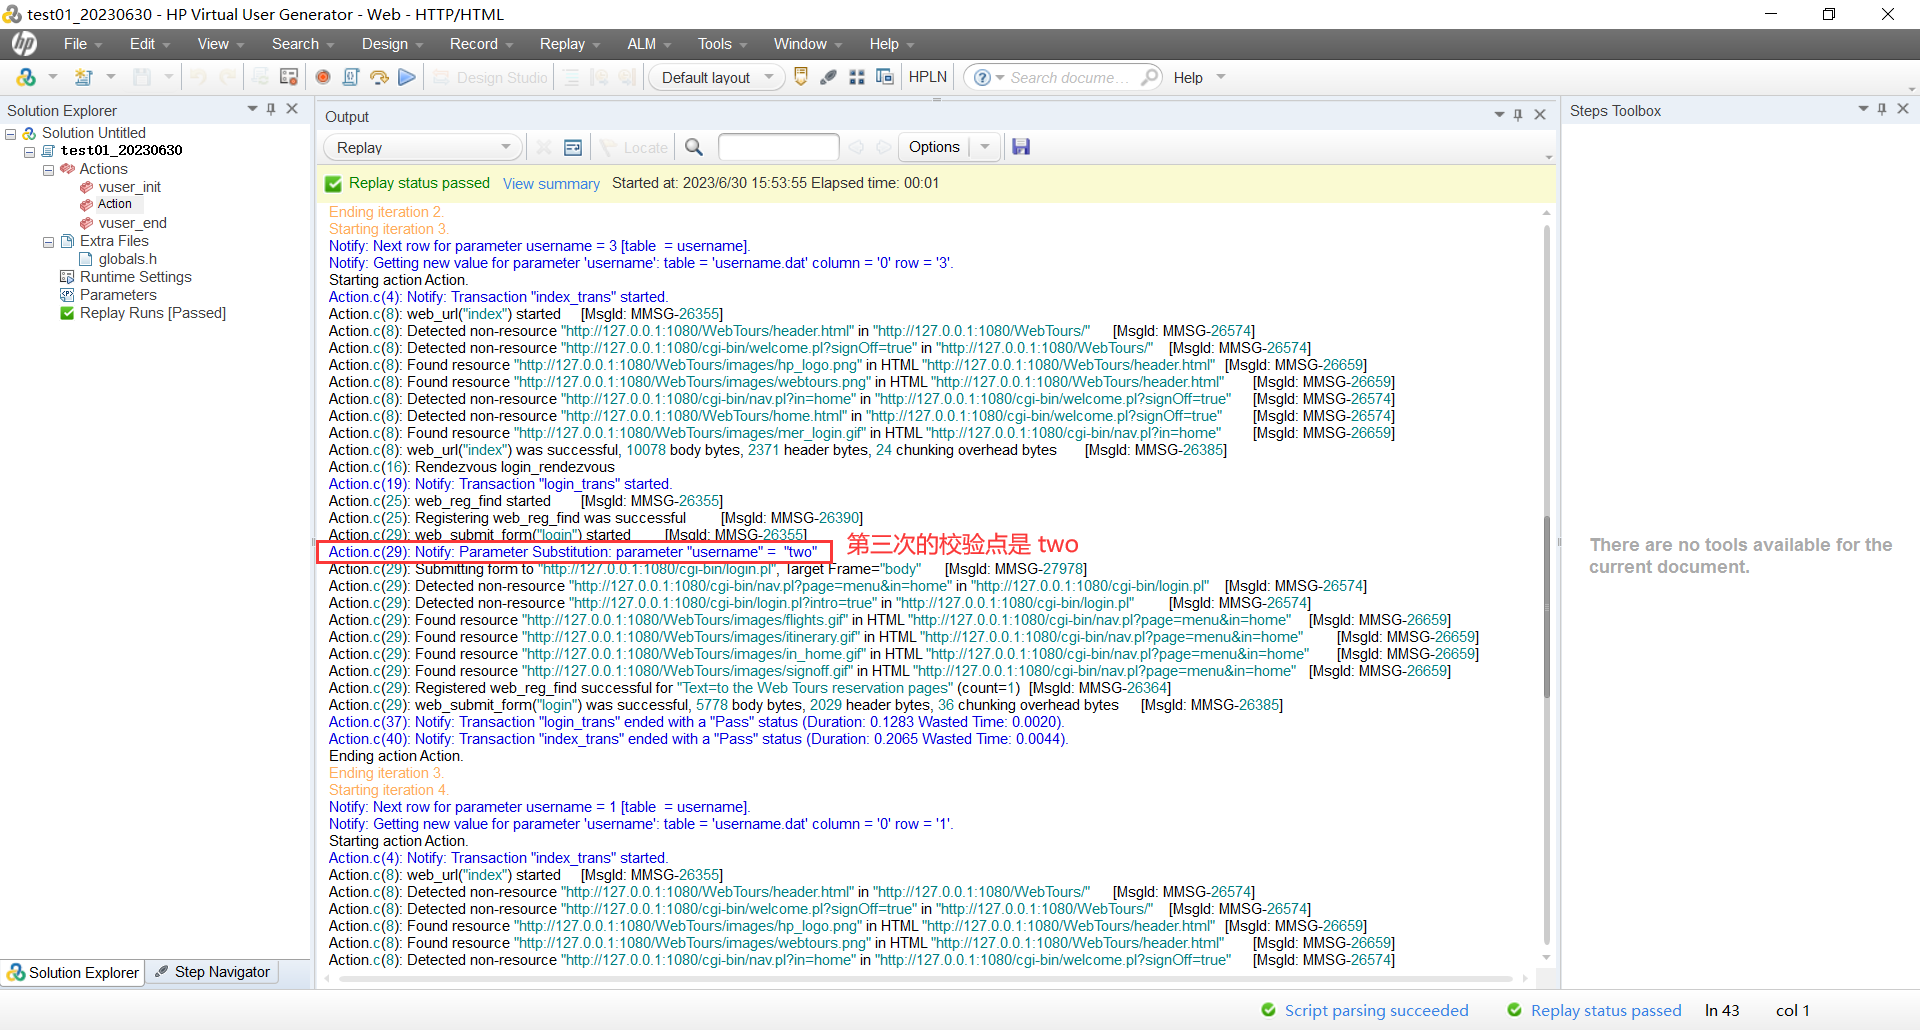This screenshot has width=1920, height=1030.
Task: Collapse the test01_20230630 tree node
Action: [x=30, y=151]
